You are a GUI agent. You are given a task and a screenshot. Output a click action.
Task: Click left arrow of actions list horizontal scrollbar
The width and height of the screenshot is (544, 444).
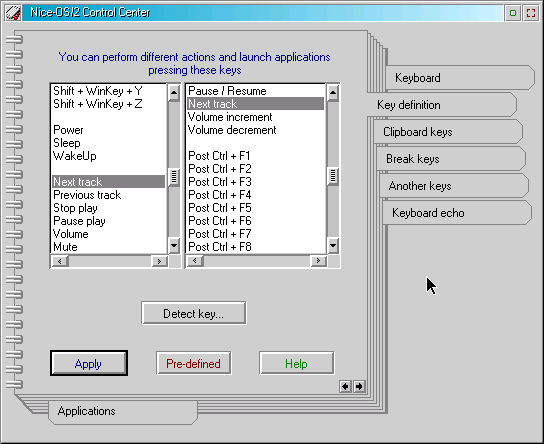pyautogui.click(x=195, y=261)
